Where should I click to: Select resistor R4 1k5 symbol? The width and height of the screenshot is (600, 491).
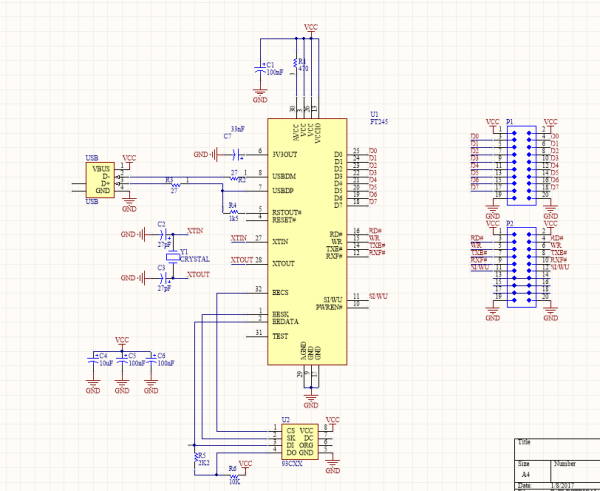pos(233,213)
